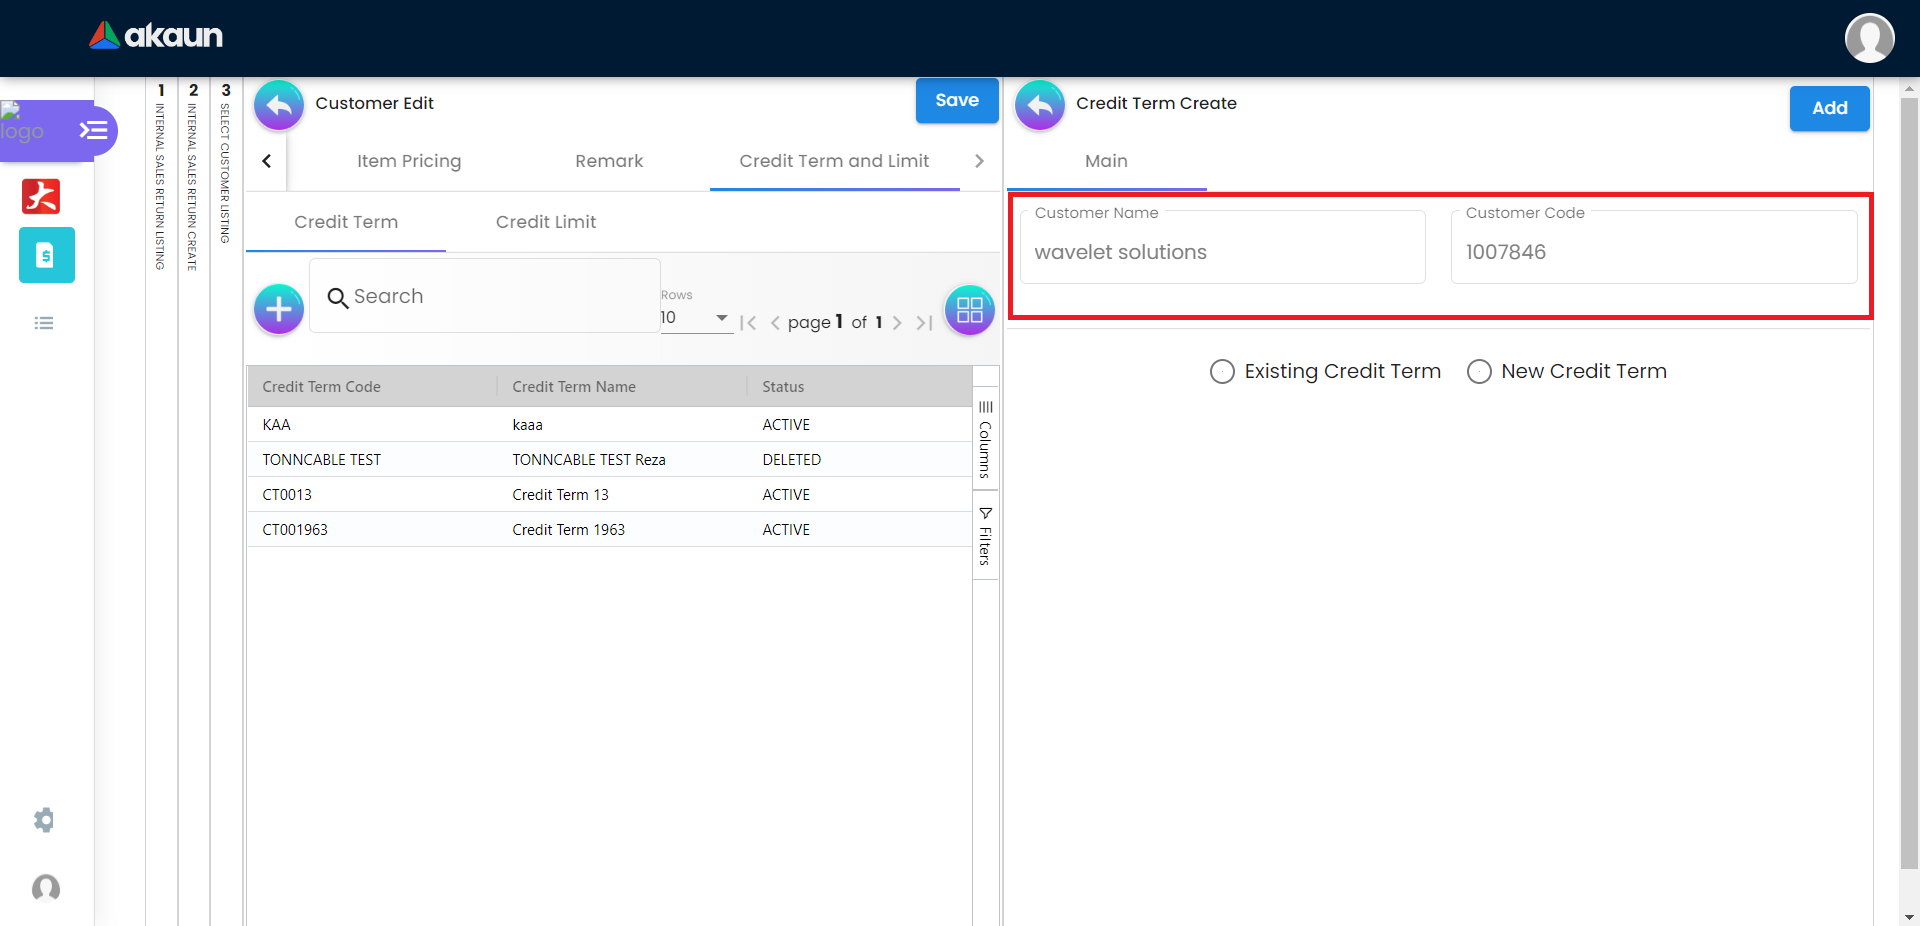Click the Add button
1920x926 pixels.
1828,108
